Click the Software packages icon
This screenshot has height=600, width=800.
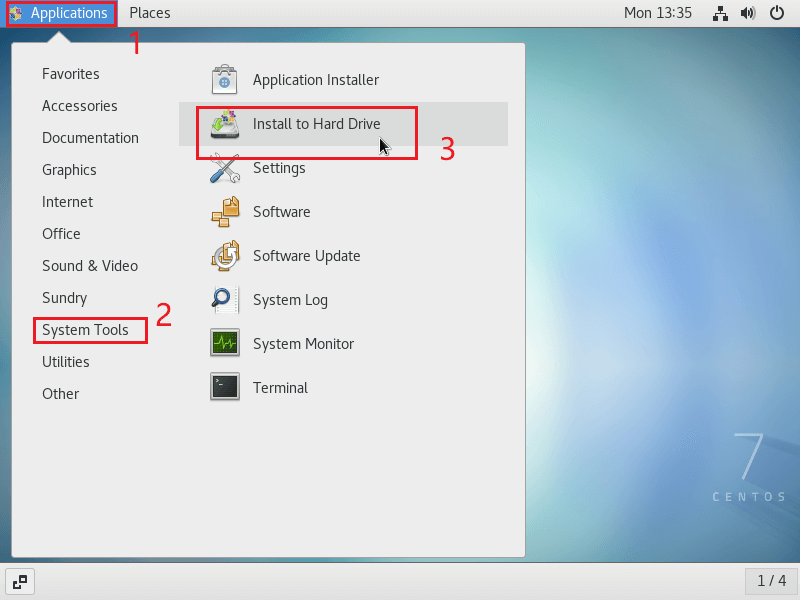tap(225, 212)
